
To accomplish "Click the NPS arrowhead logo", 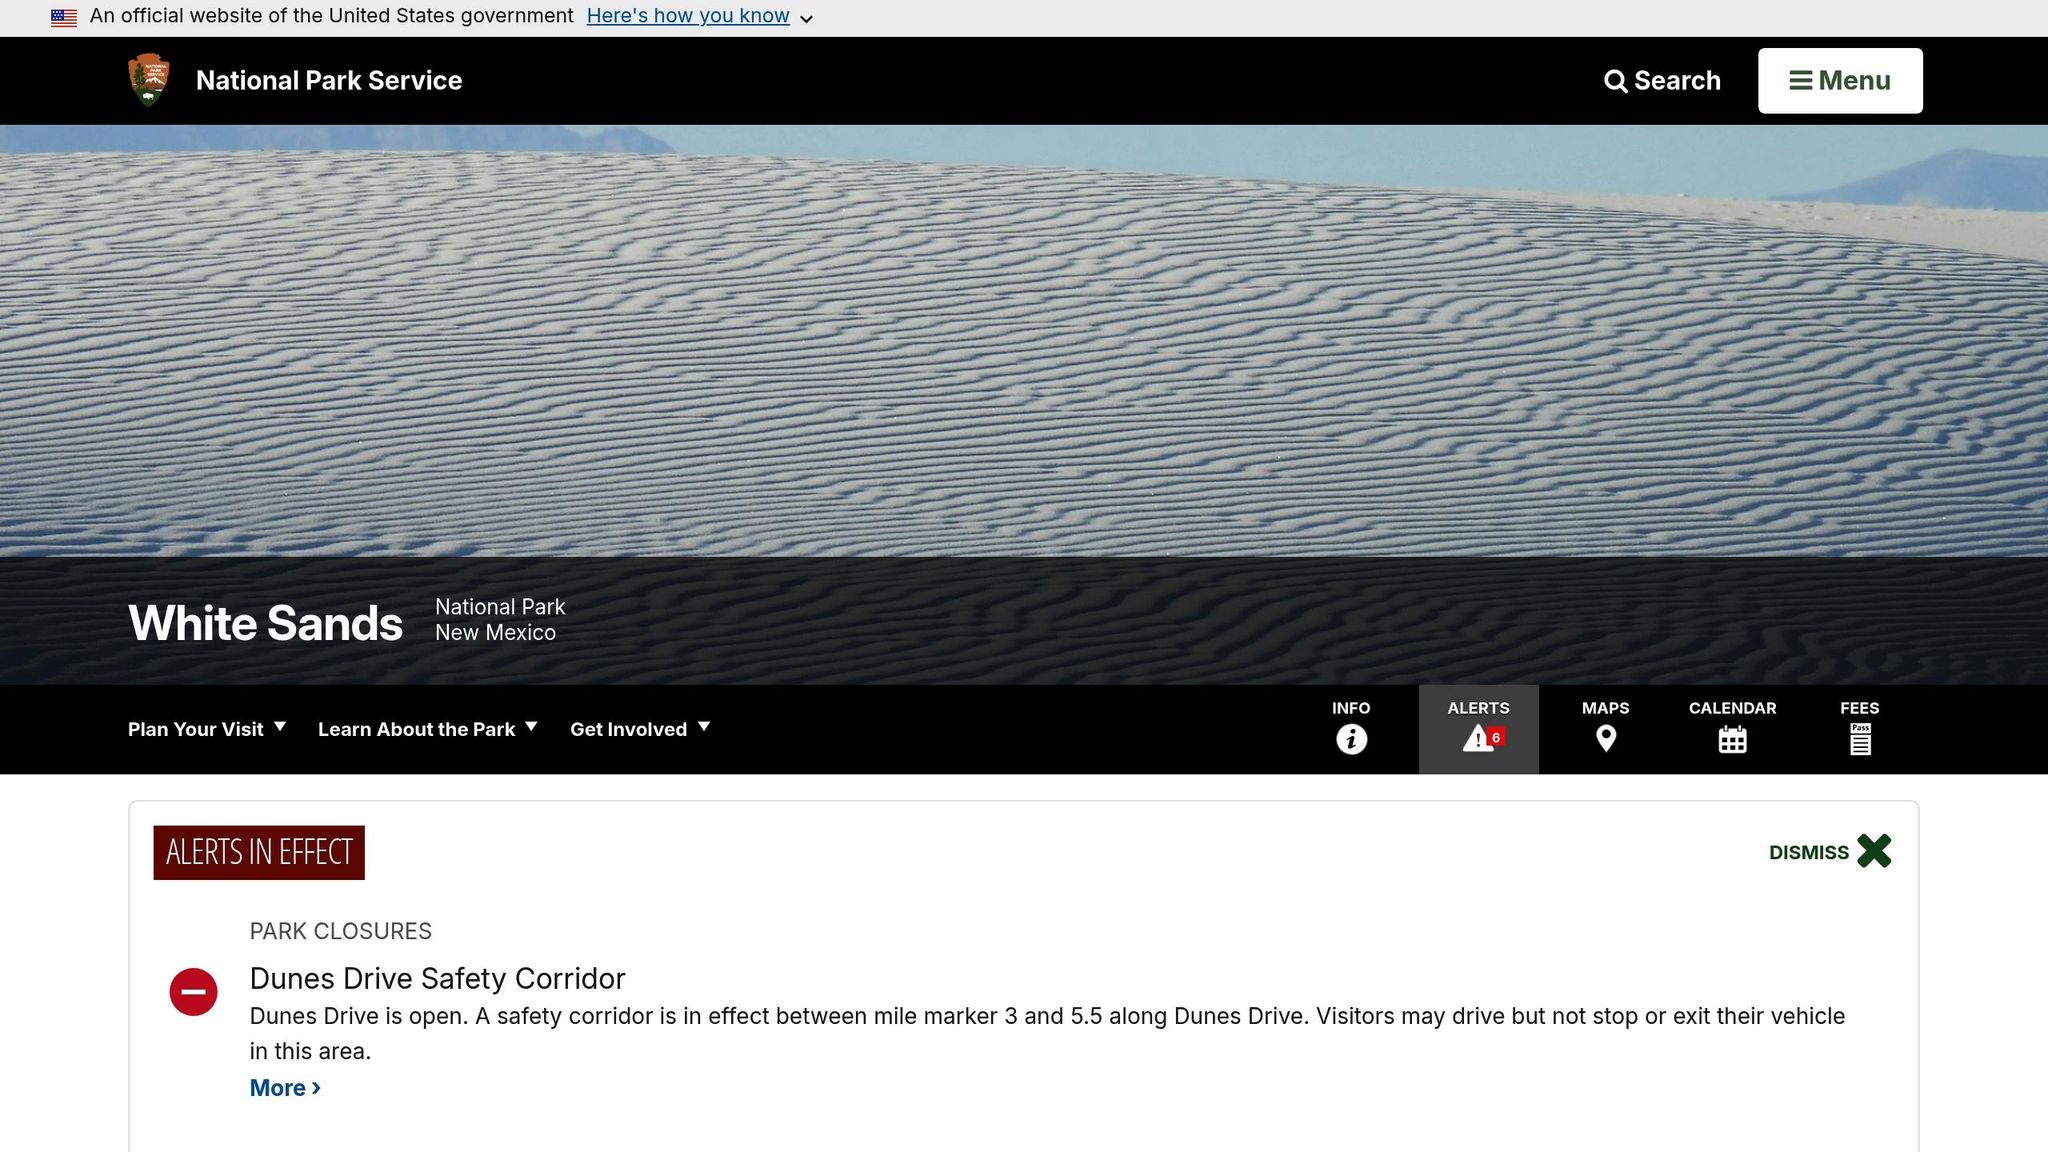I will [x=149, y=80].
